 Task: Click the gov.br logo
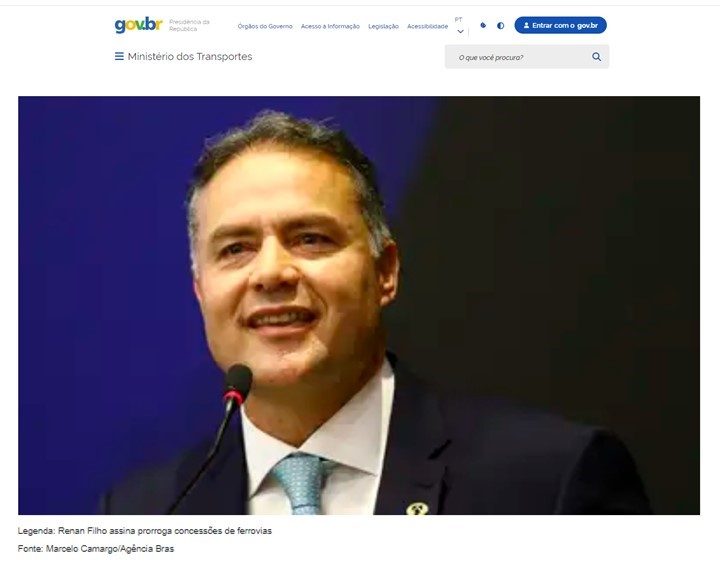pos(138,25)
